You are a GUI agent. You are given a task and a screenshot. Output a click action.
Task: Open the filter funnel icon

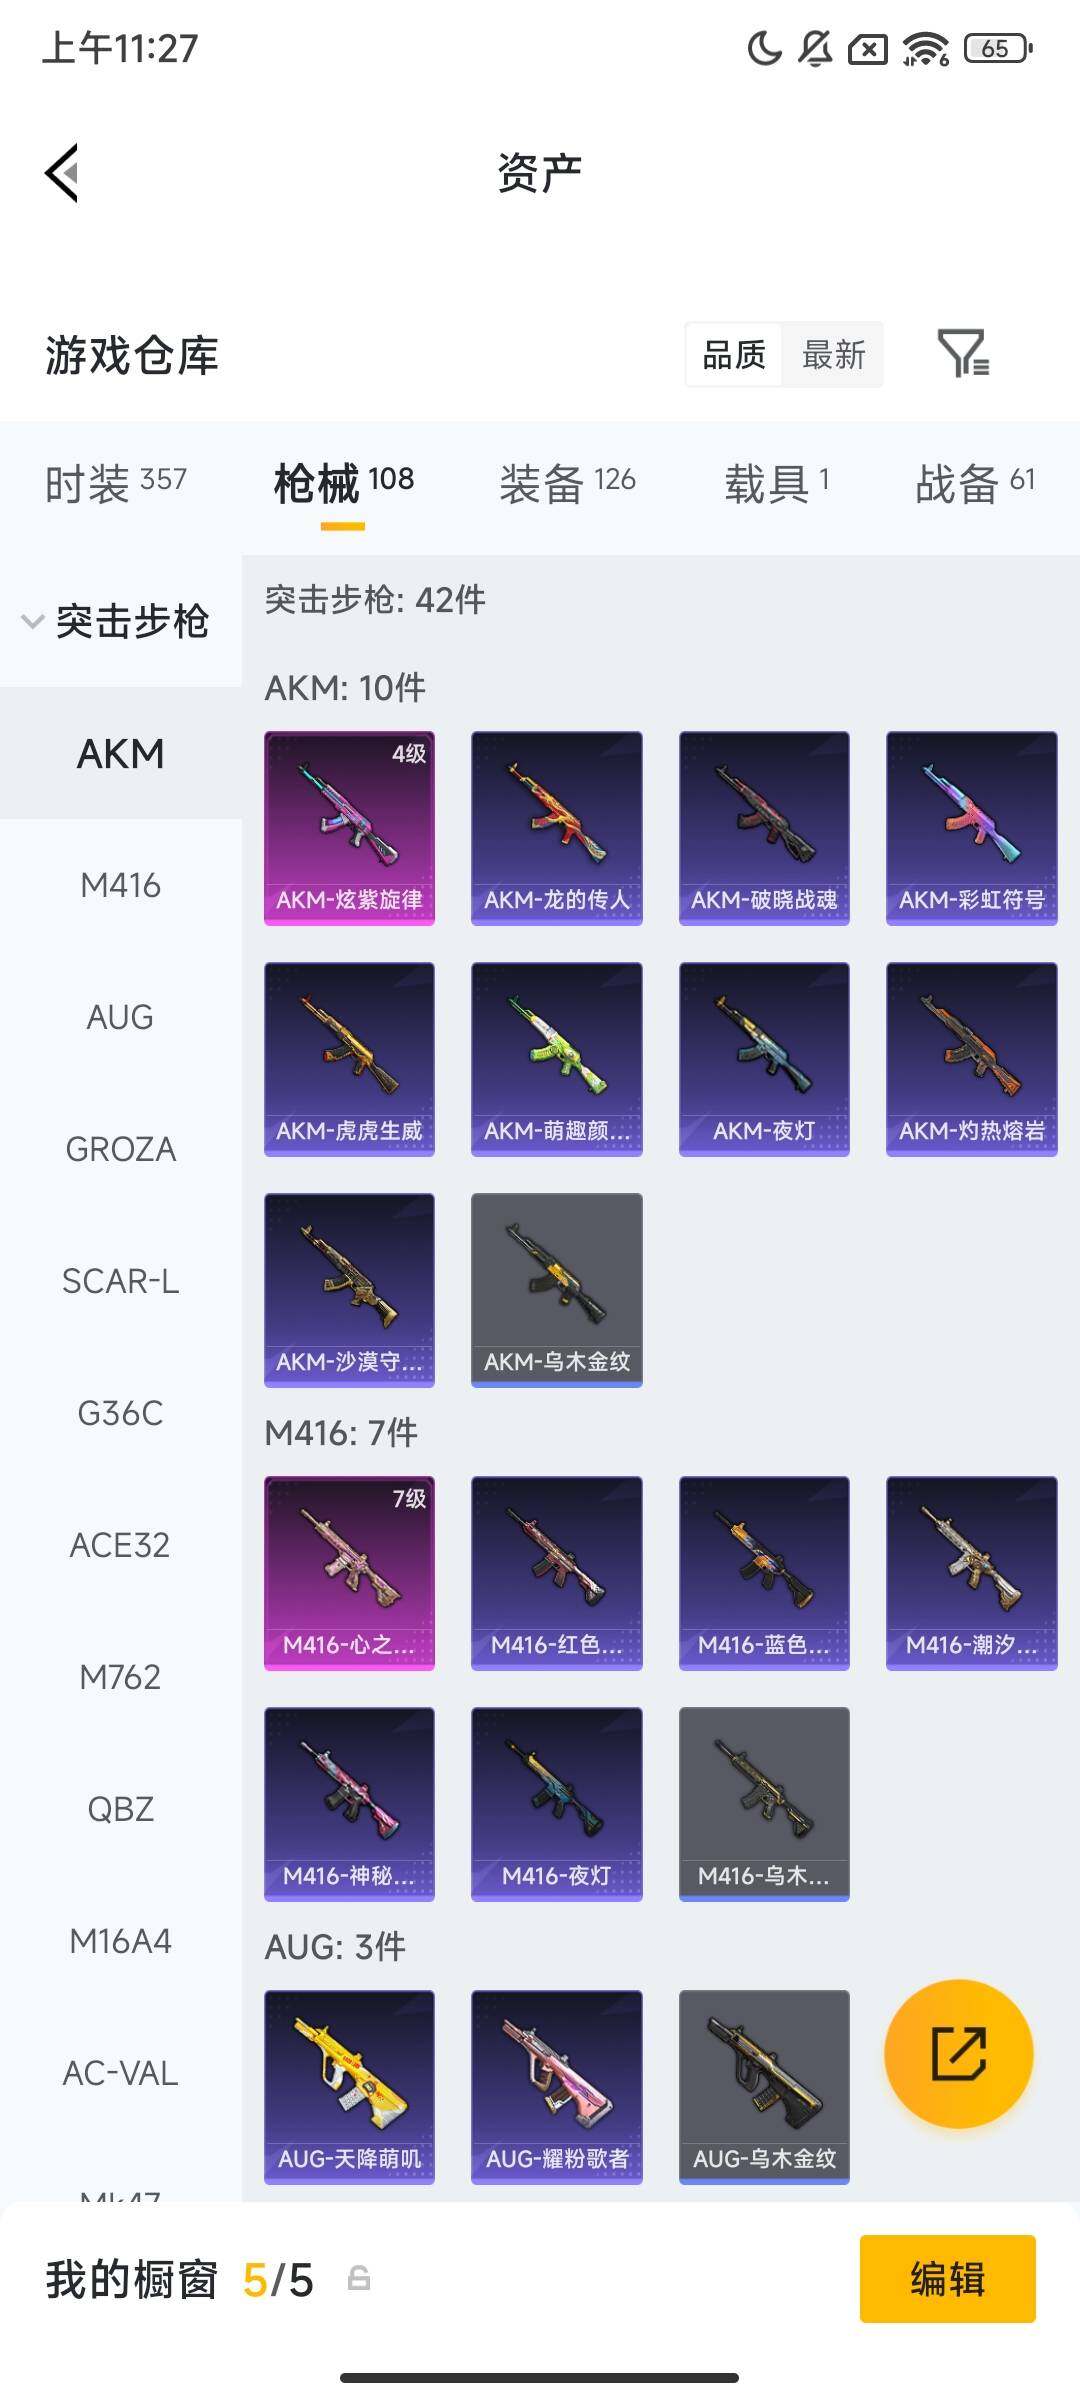coord(964,353)
